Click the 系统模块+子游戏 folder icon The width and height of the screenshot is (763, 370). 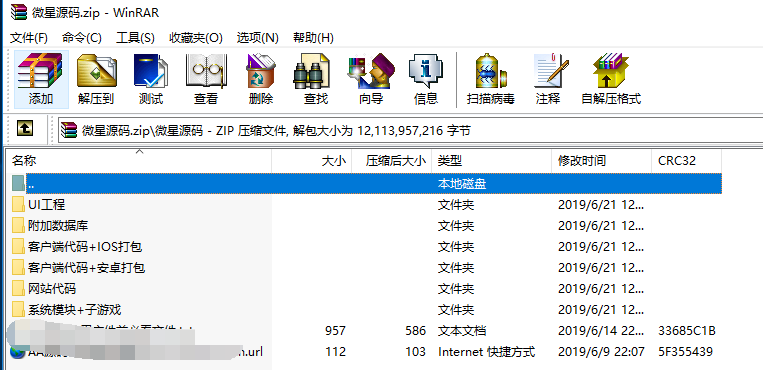tap(18, 310)
